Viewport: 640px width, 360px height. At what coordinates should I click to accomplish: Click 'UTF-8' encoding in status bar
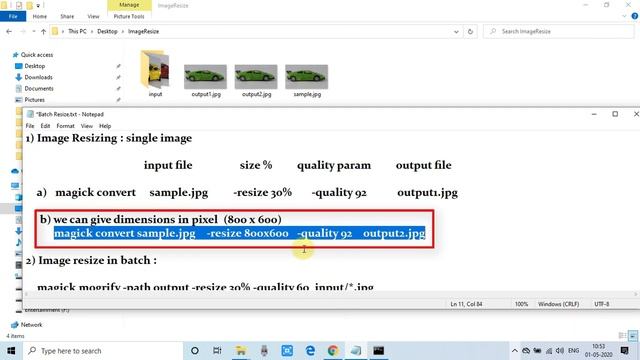click(602, 304)
